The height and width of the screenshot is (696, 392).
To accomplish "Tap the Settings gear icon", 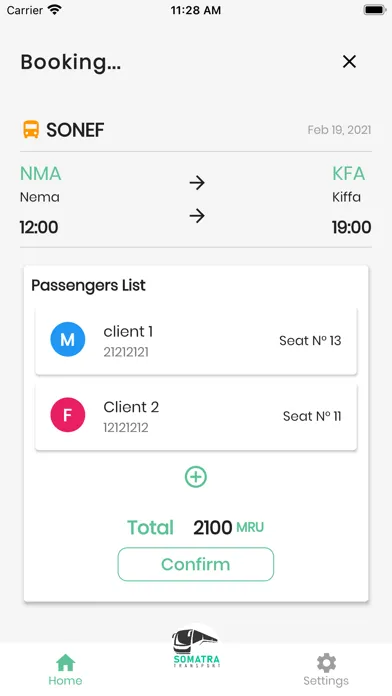I will [326, 663].
